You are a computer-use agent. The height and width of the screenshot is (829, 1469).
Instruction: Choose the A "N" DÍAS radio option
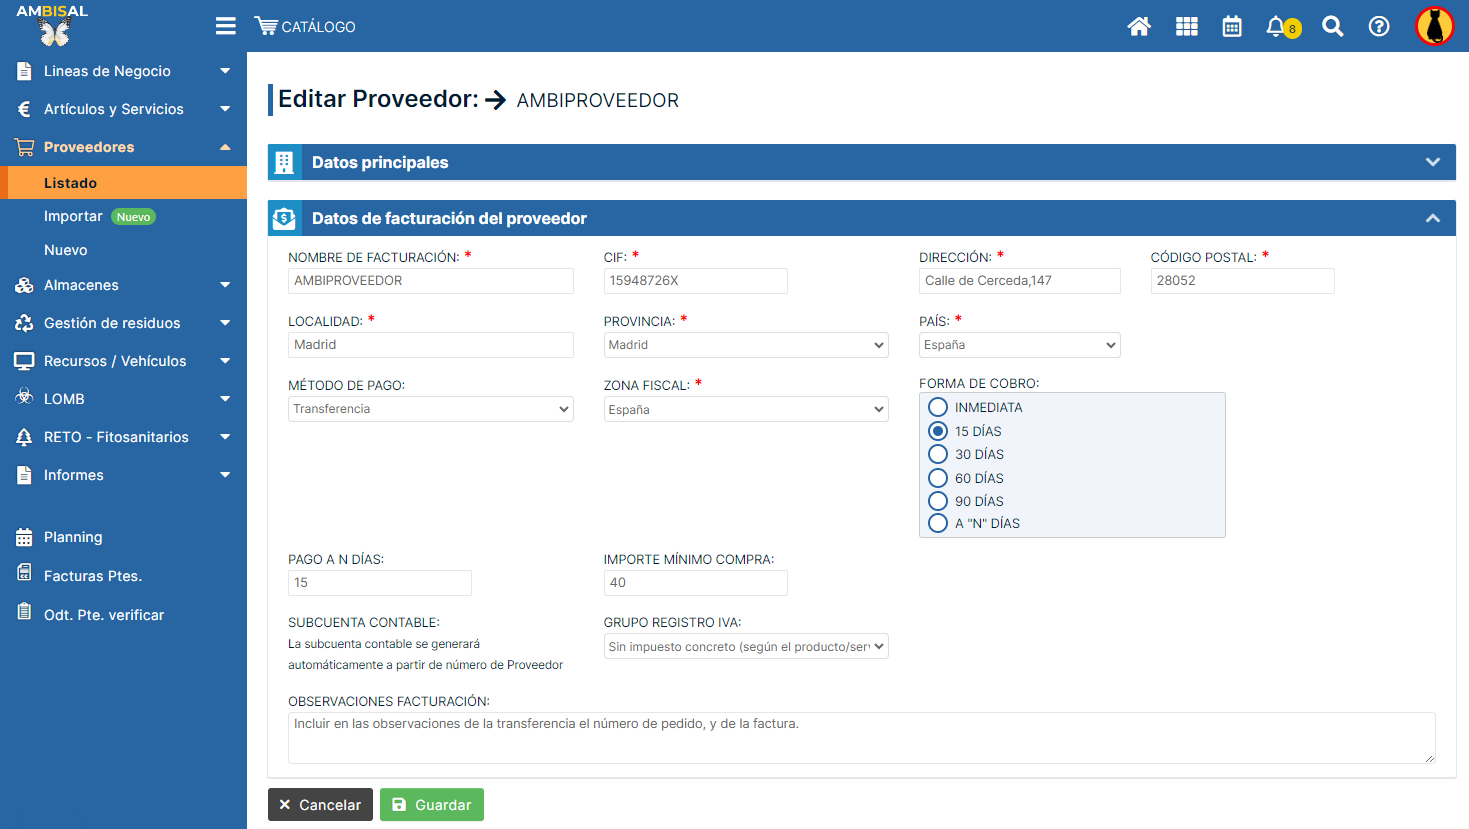pyautogui.click(x=938, y=523)
